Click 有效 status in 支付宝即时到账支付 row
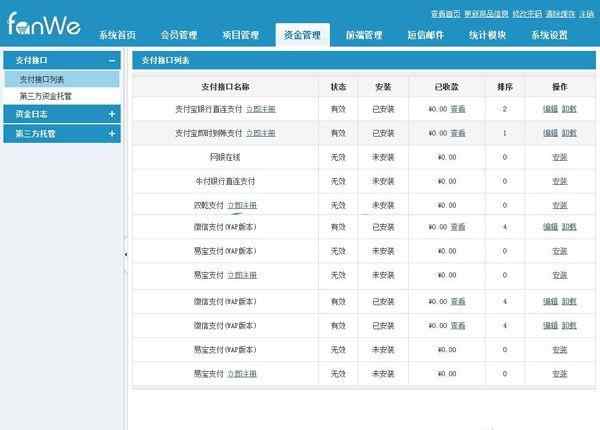600x430 pixels. [338, 133]
